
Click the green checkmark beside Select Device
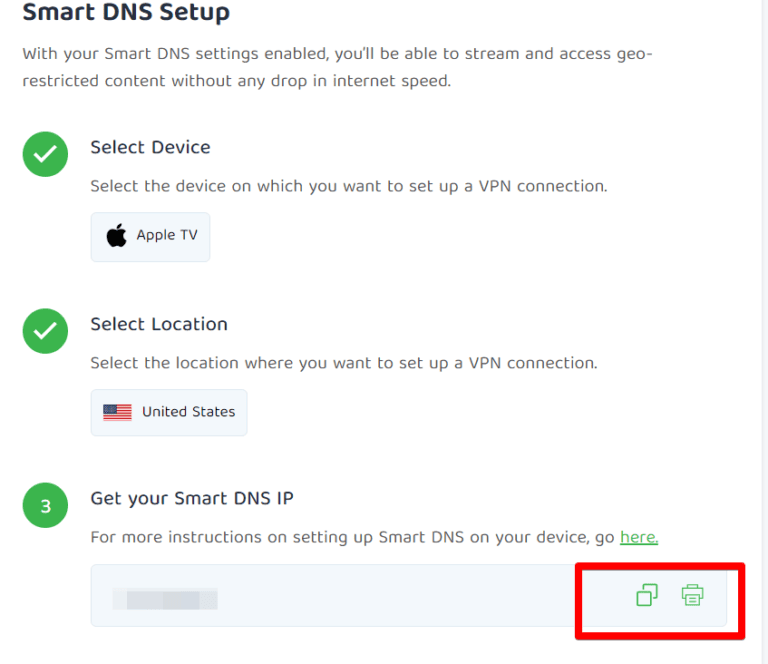tap(45, 154)
